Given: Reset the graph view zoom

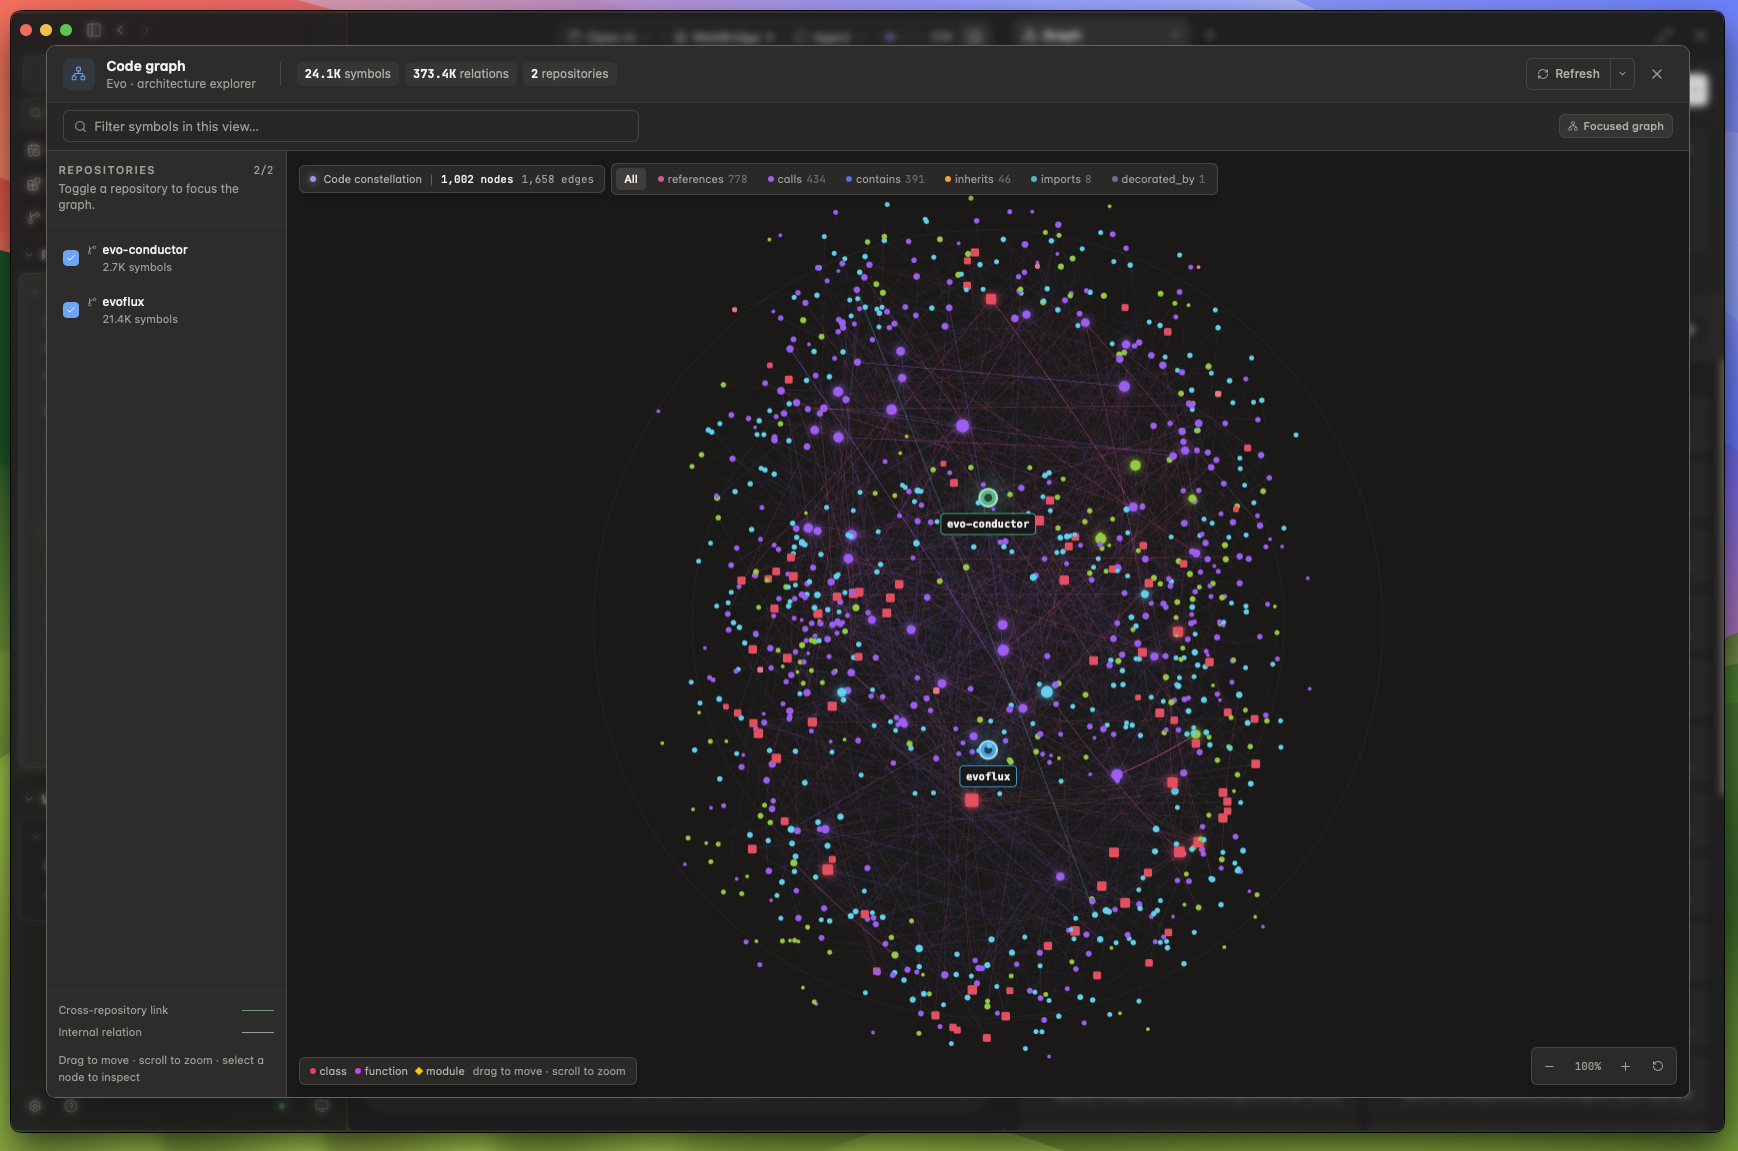Looking at the screenshot, I should (x=1658, y=1066).
